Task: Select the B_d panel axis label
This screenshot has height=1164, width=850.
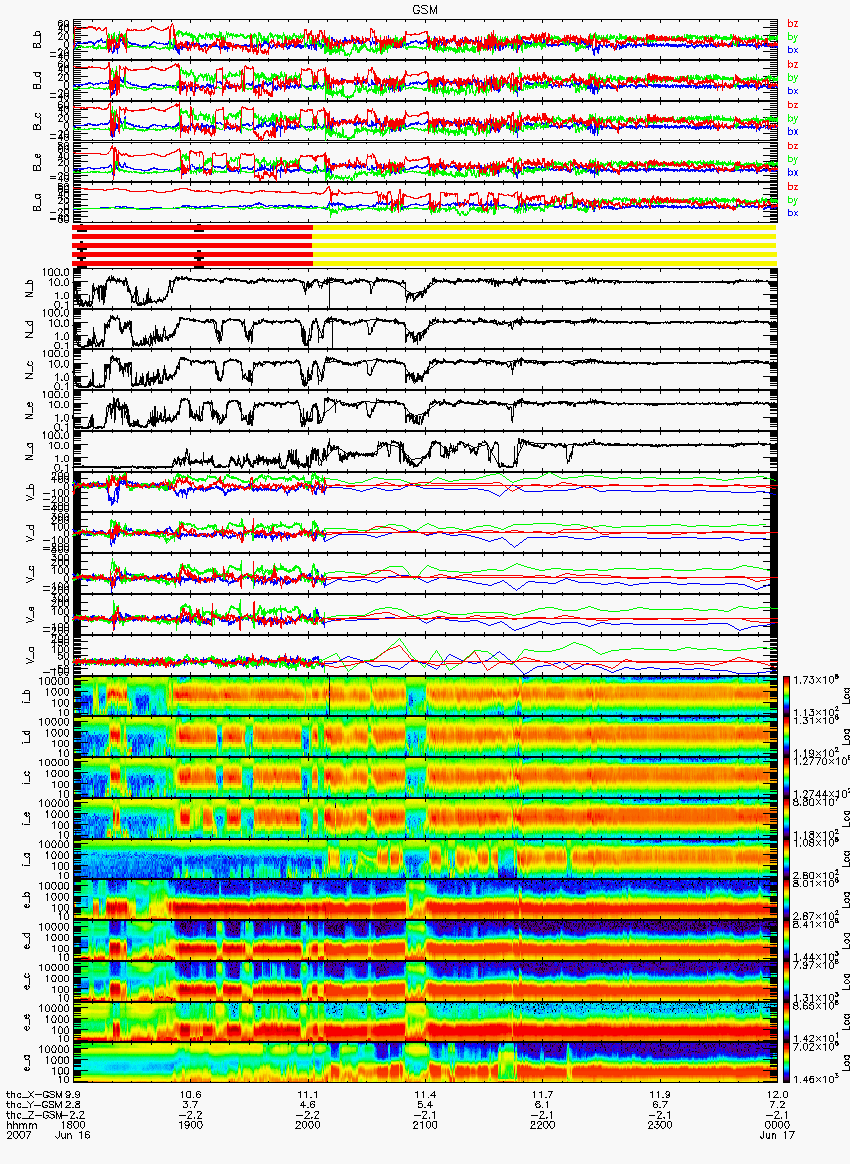Action: (x=37, y=81)
